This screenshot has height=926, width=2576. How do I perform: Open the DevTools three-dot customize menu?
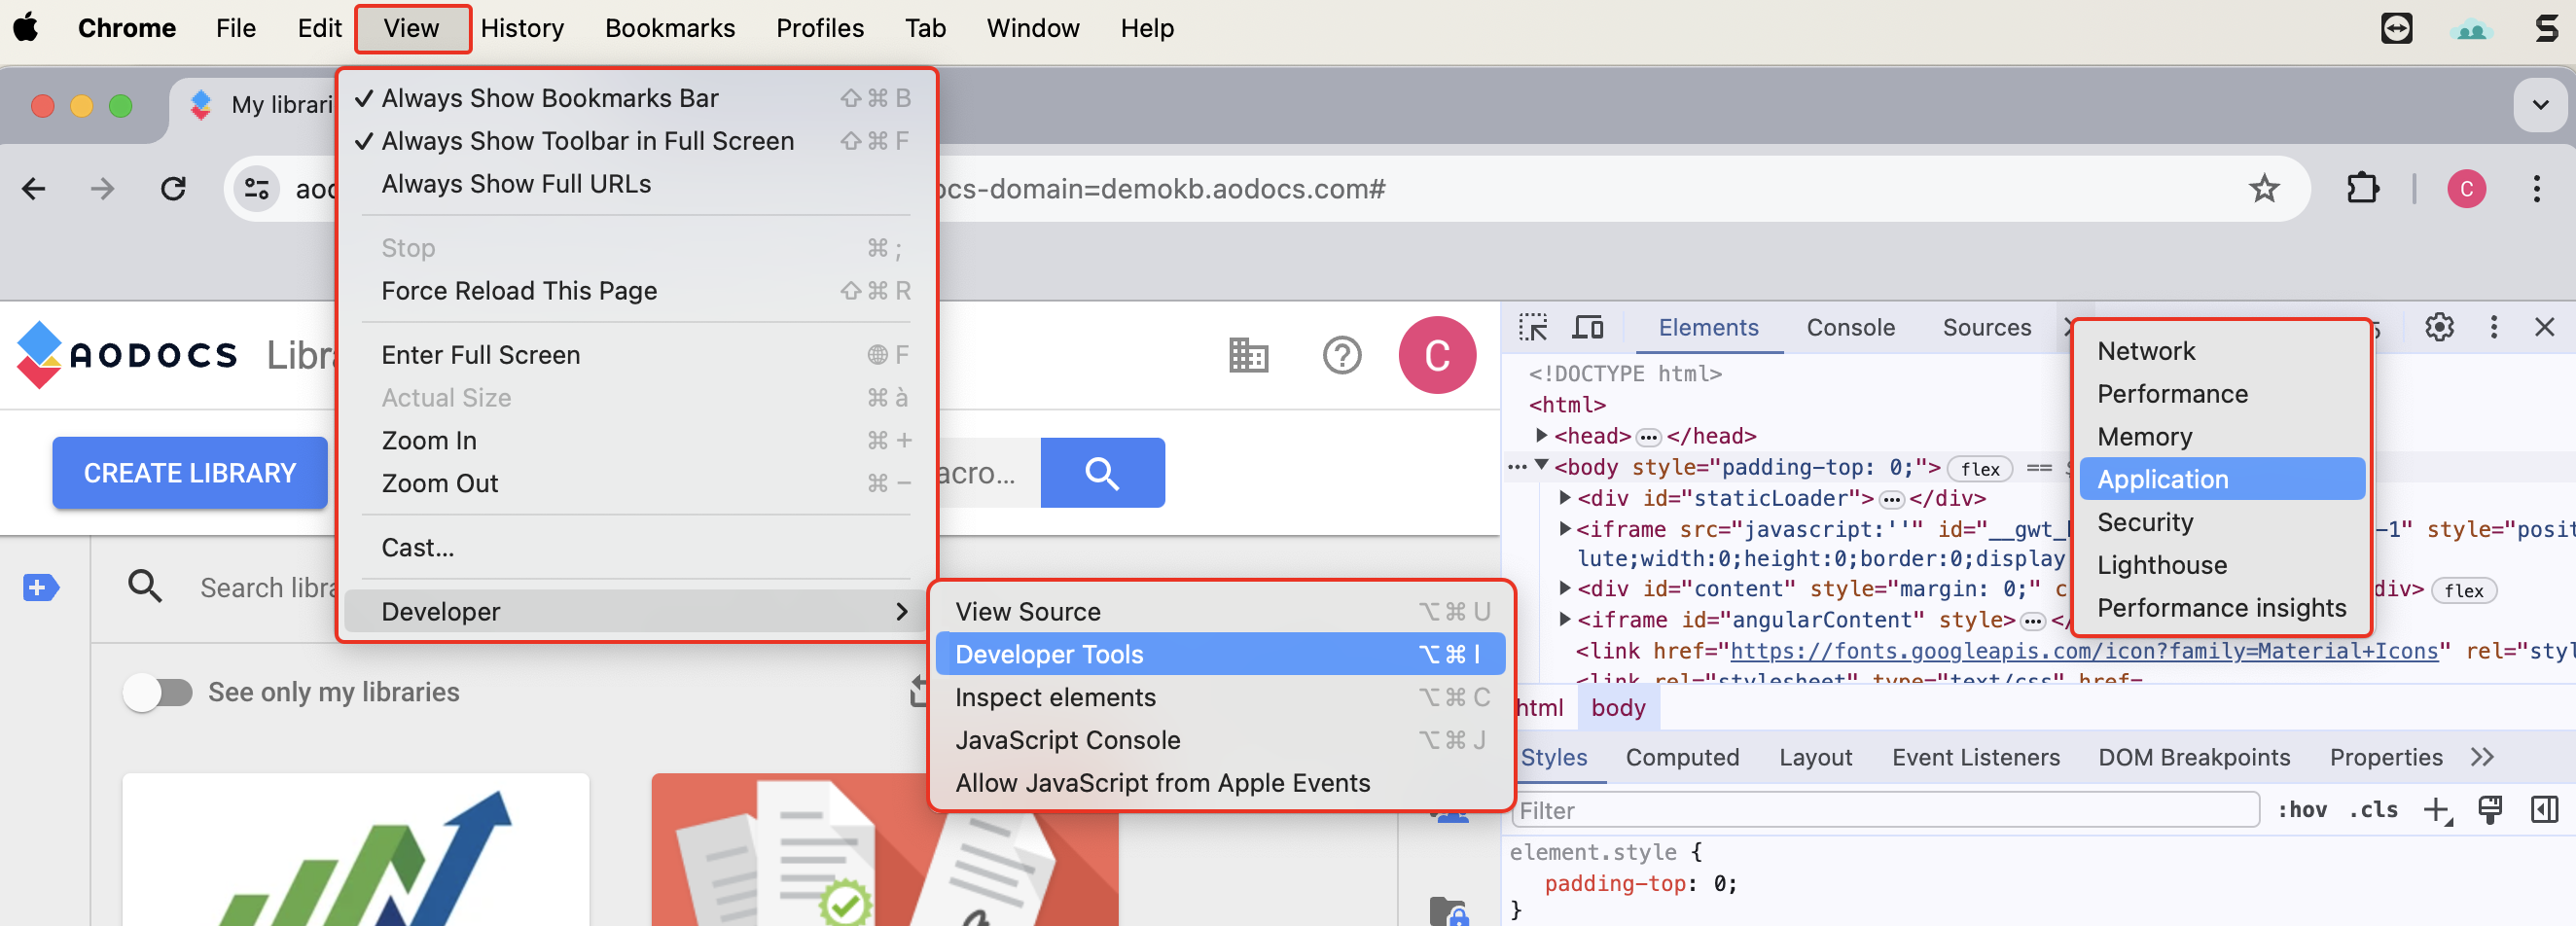coord(2494,327)
